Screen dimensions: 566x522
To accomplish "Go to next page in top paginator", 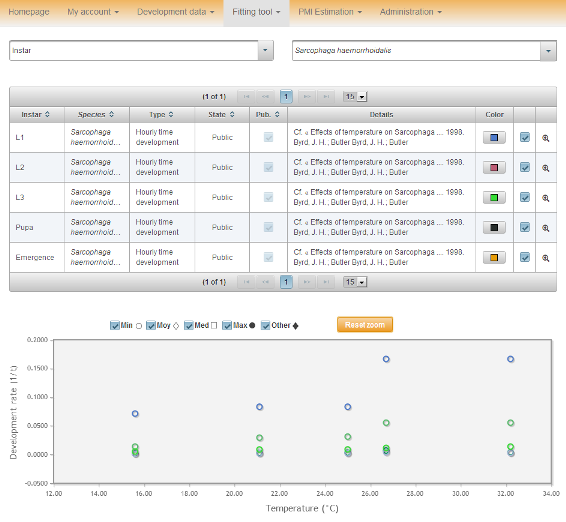I will pyautogui.click(x=307, y=96).
